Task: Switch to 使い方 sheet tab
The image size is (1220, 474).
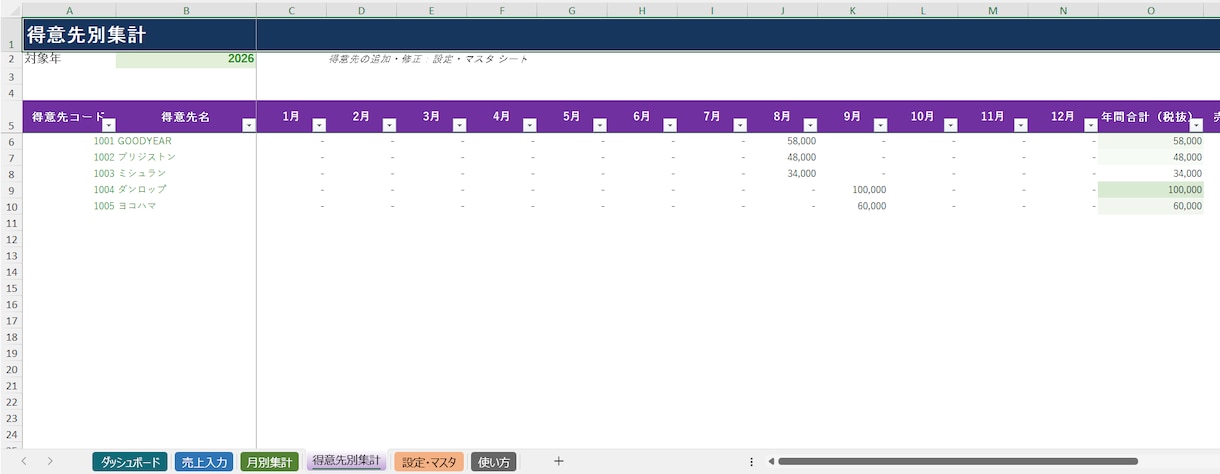Action: coord(494,462)
